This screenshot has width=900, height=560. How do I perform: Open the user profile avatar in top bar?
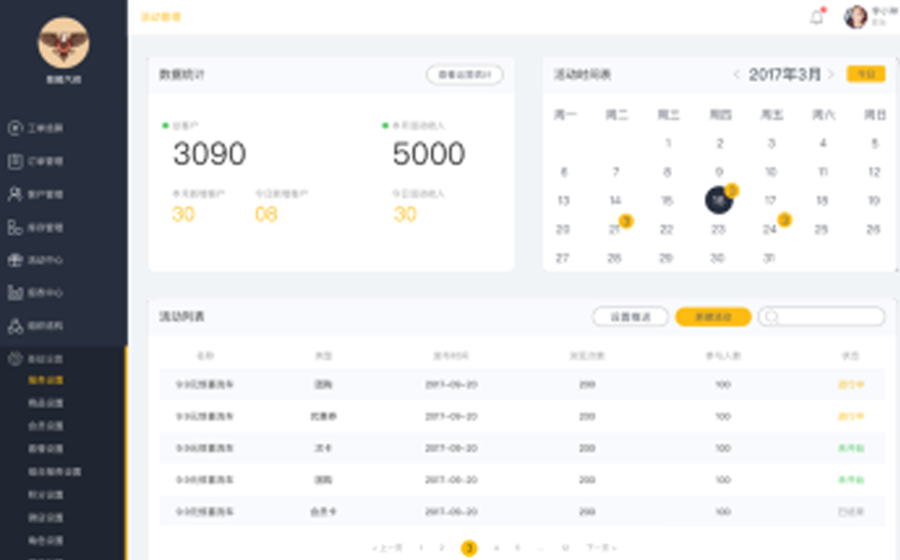pos(855,17)
